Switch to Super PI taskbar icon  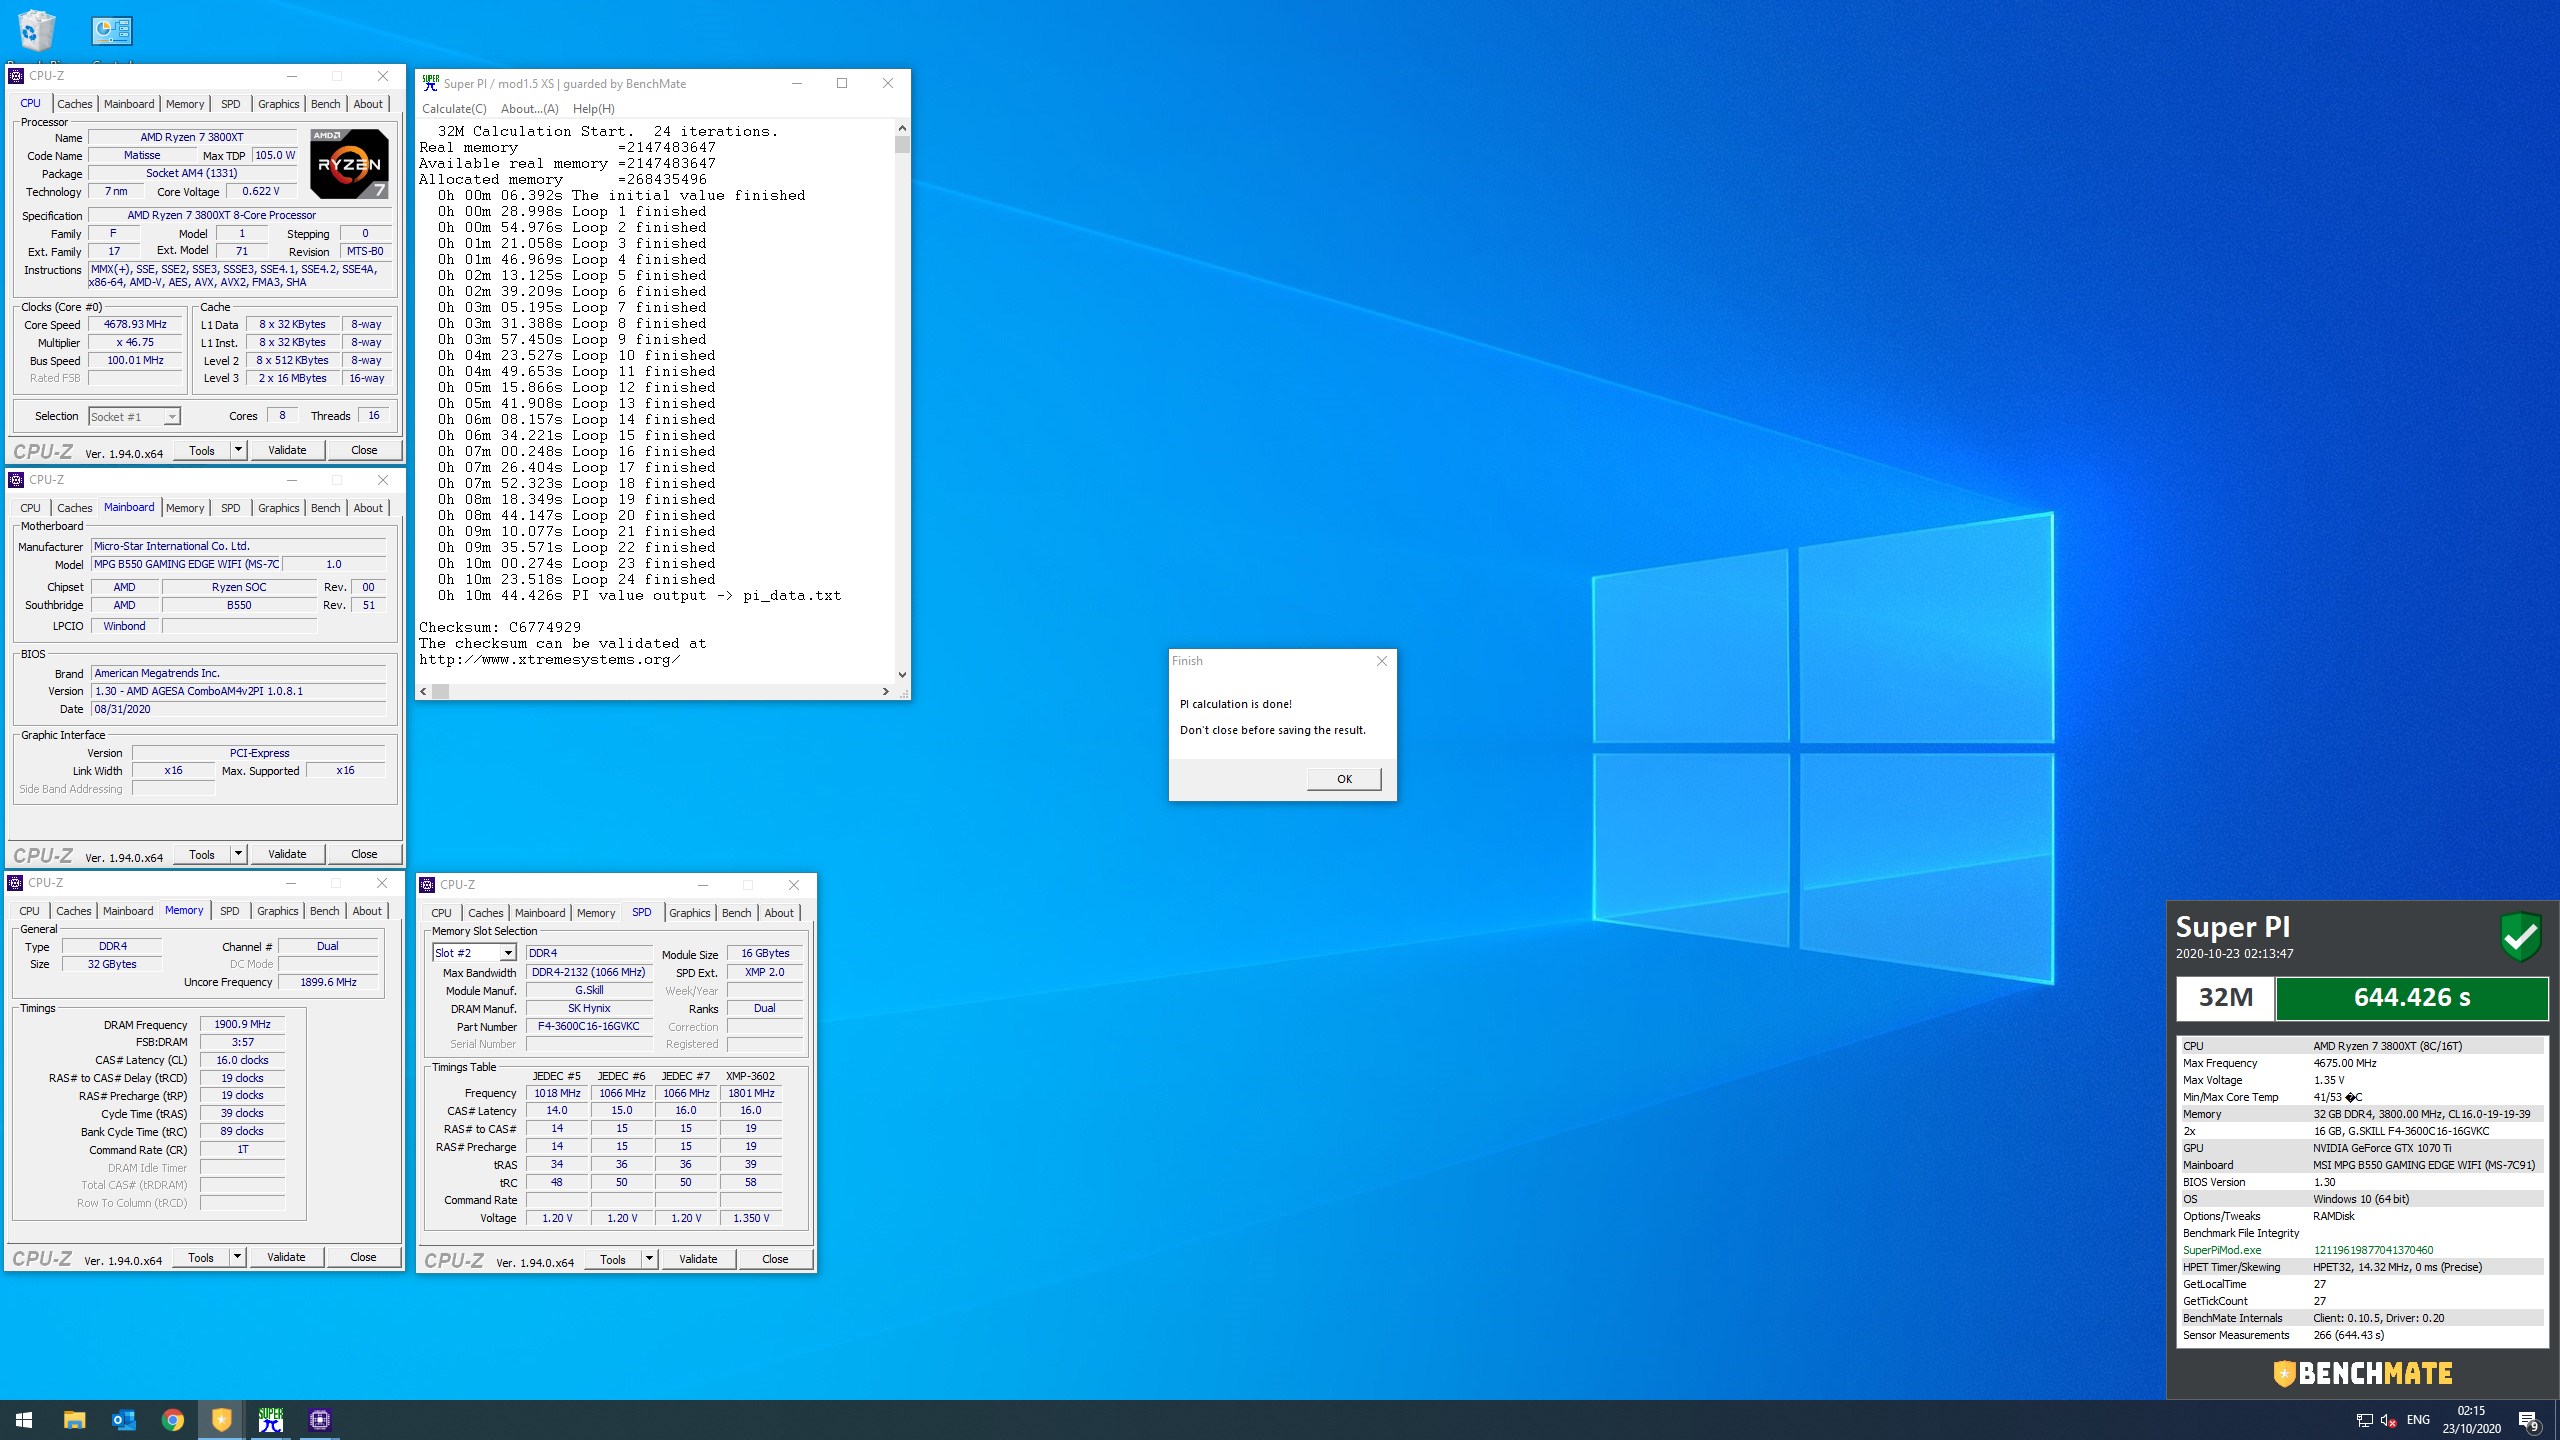pyautogui.click(x=270, y=1419)
